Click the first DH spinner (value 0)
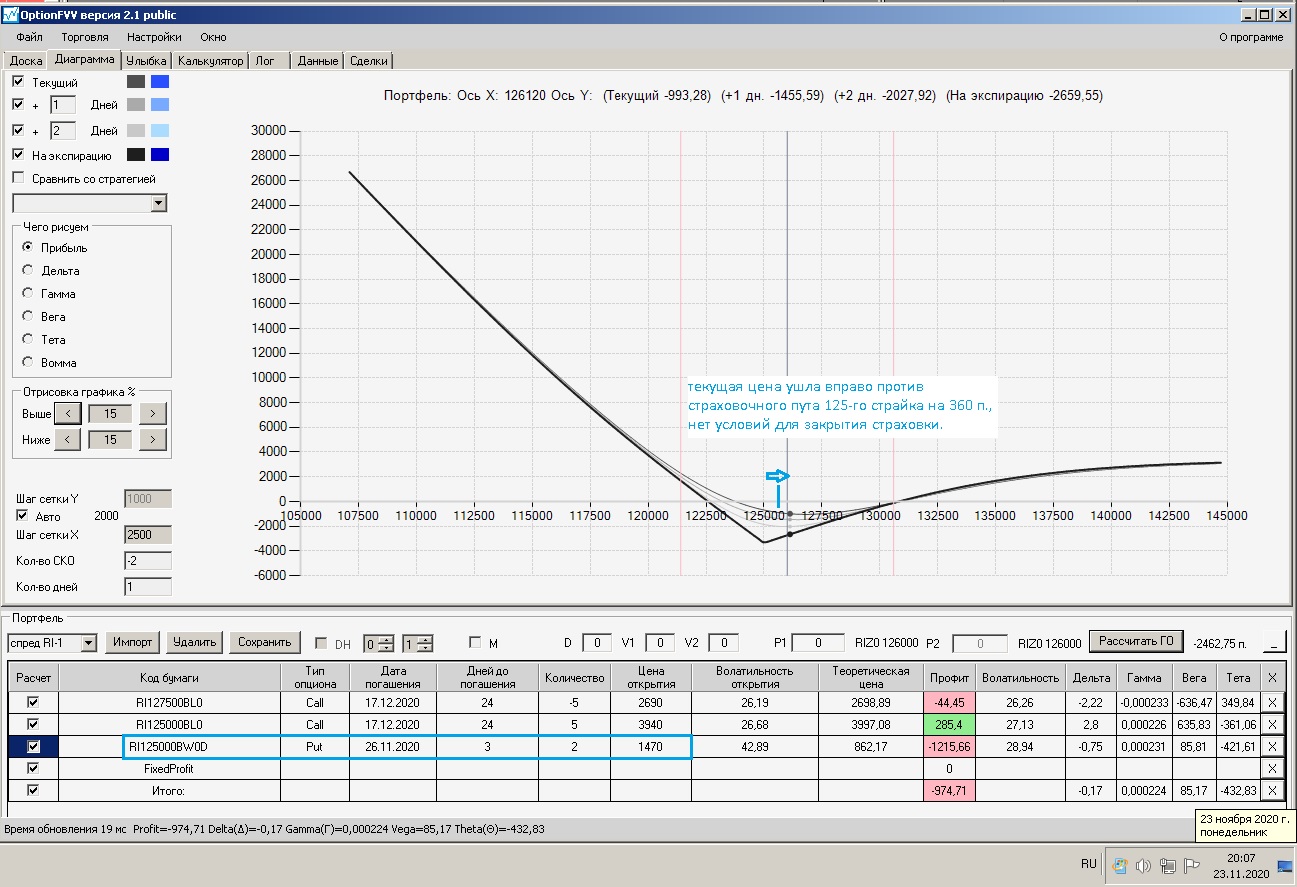The image size is (1297, 887). 379,643
